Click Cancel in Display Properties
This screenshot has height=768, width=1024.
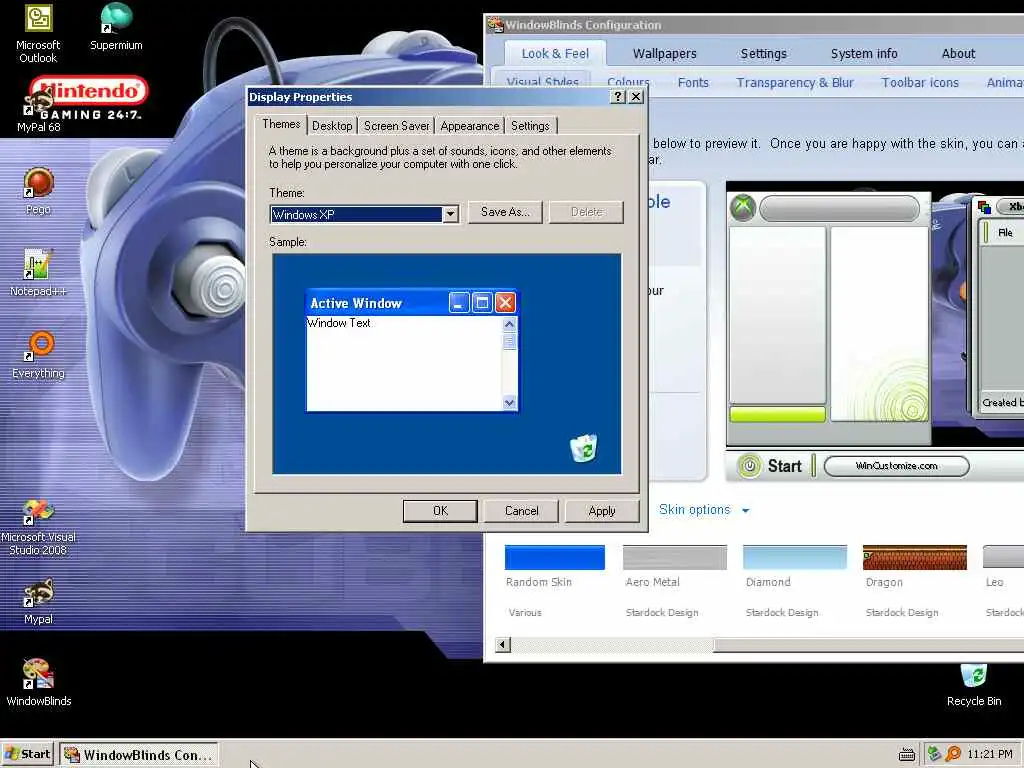521,511
